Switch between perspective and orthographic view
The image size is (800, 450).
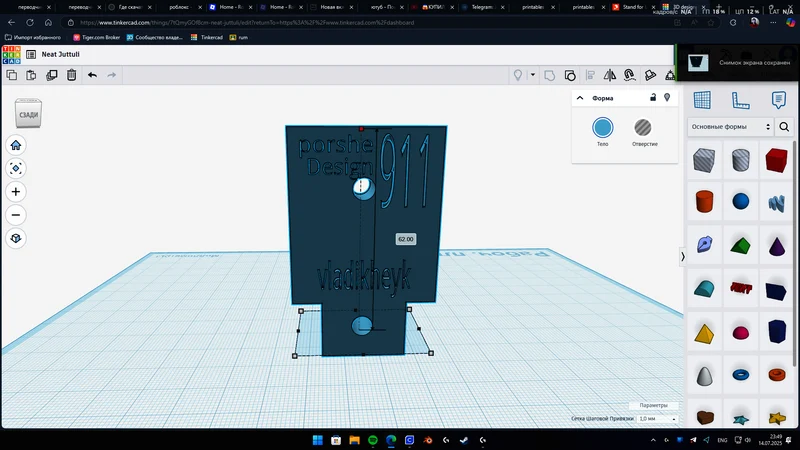[x=16, y=238]
